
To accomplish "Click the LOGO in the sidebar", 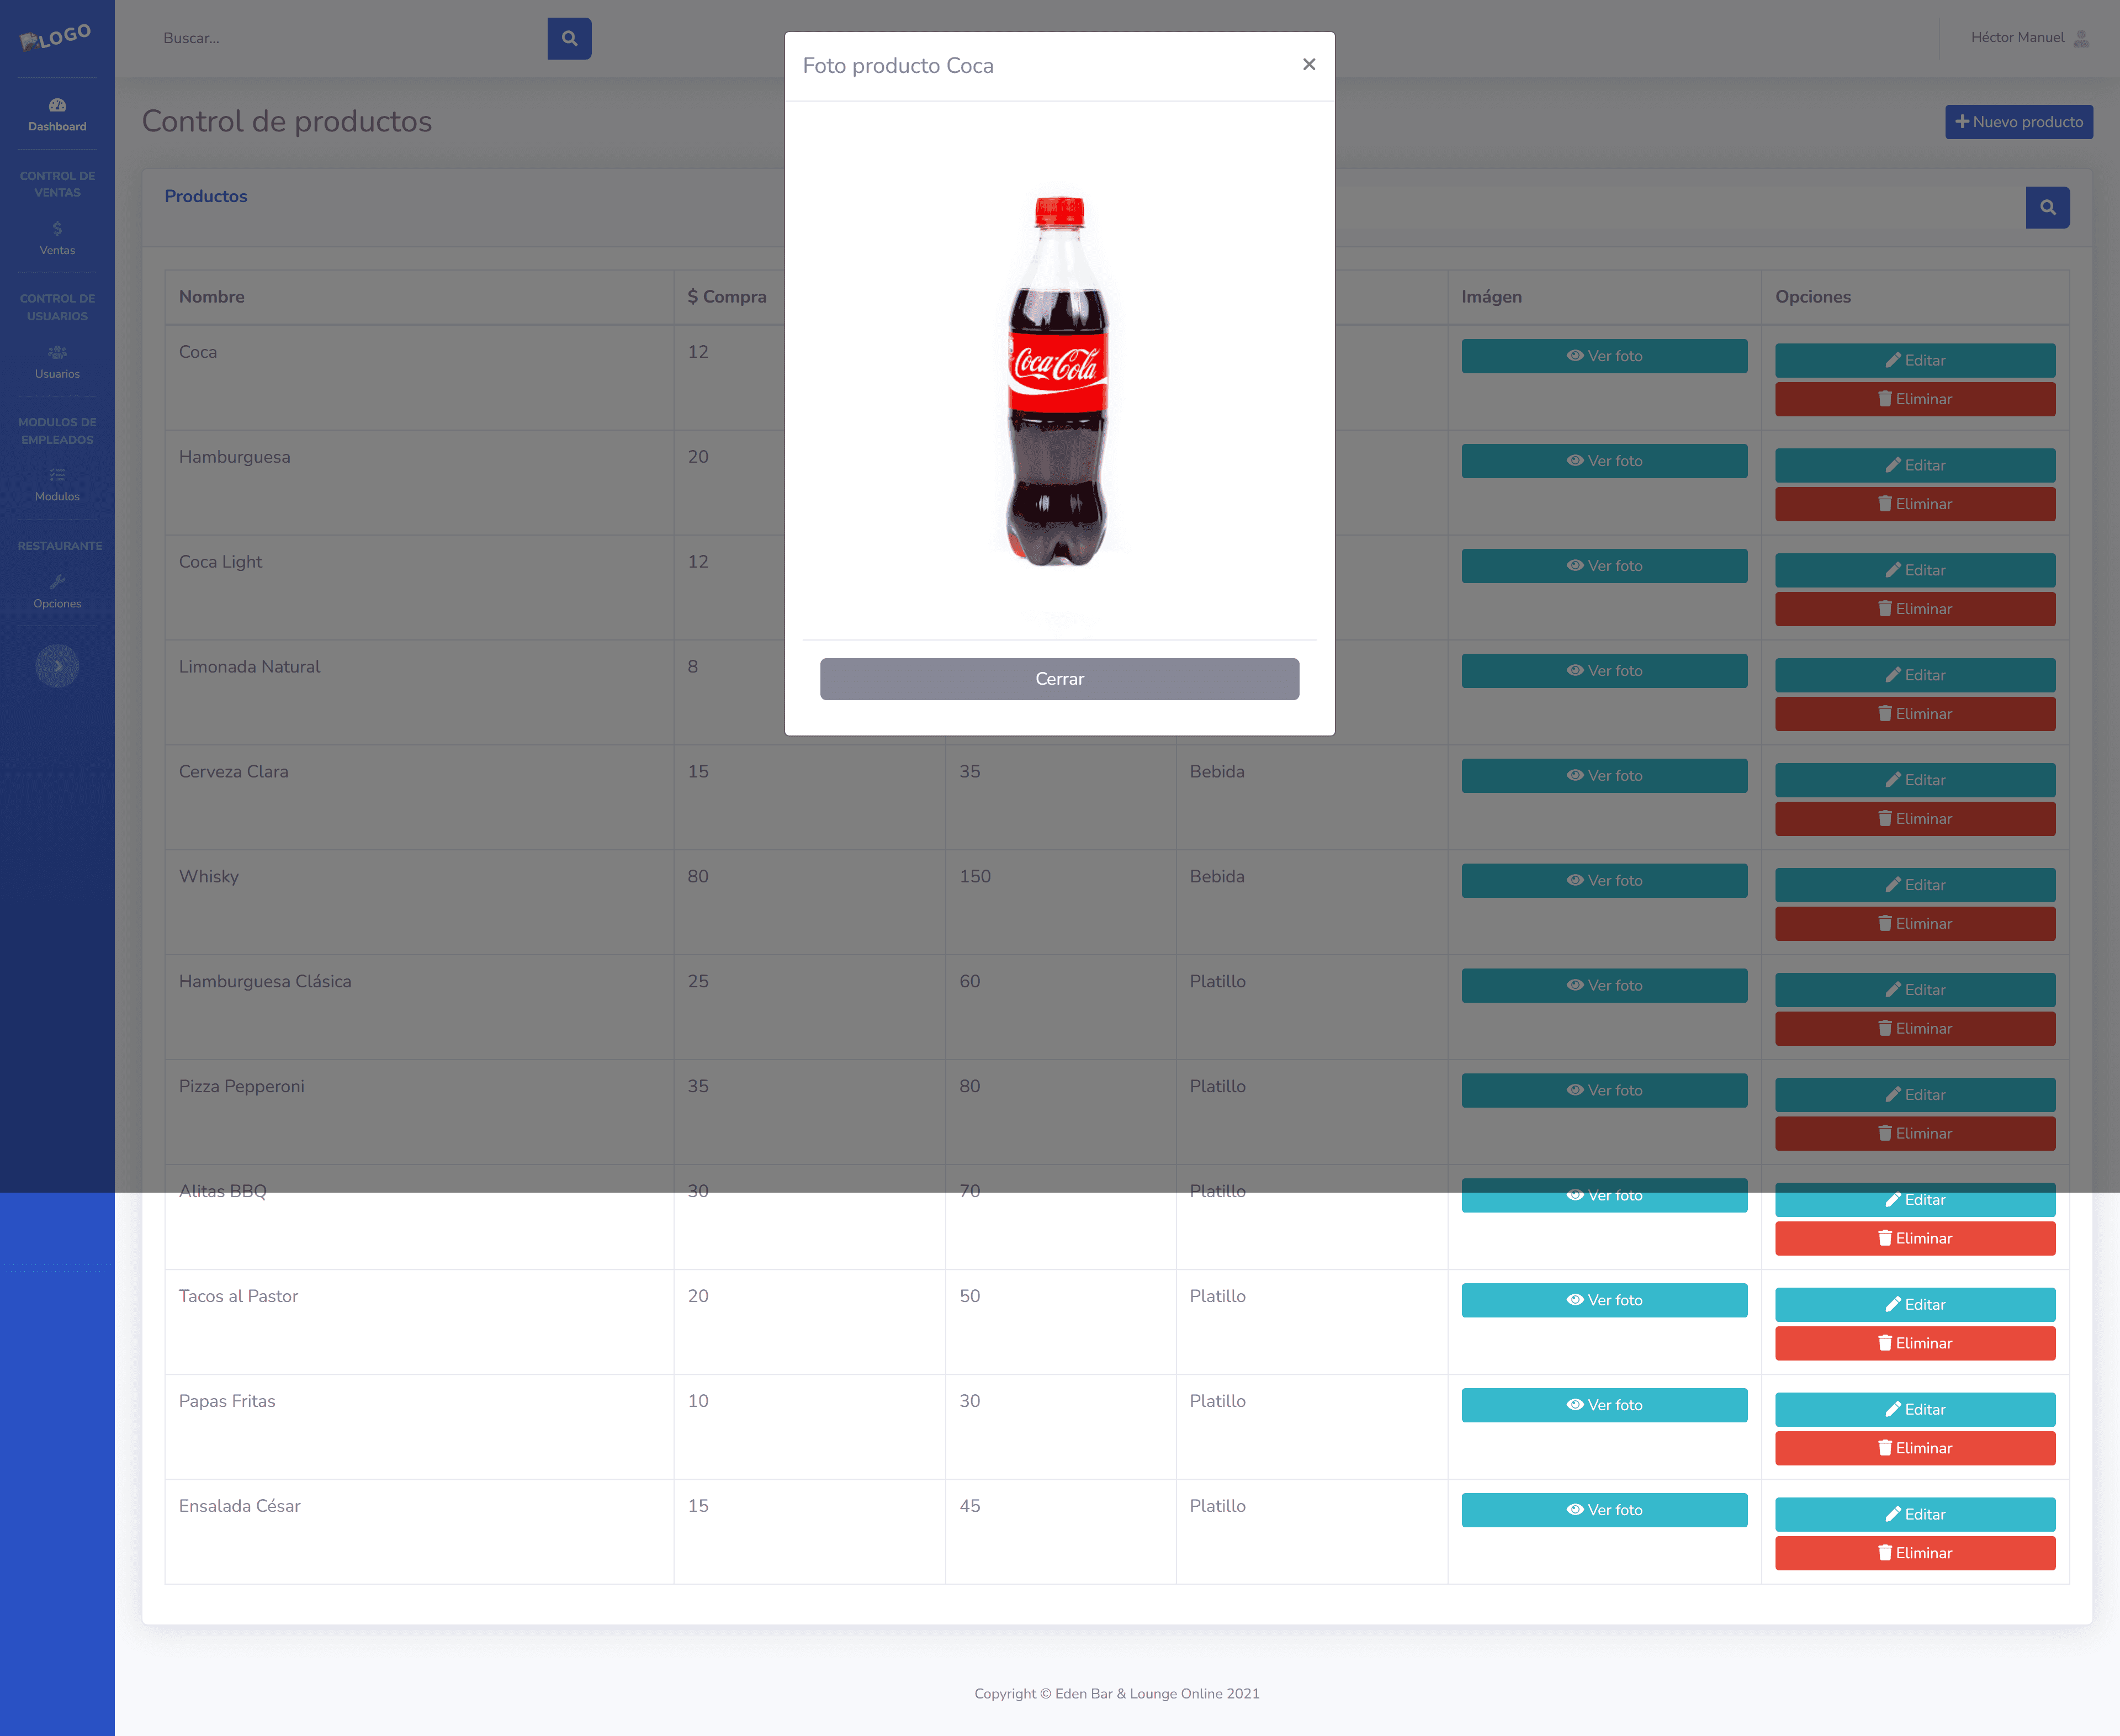I will (x=57, y=38).
